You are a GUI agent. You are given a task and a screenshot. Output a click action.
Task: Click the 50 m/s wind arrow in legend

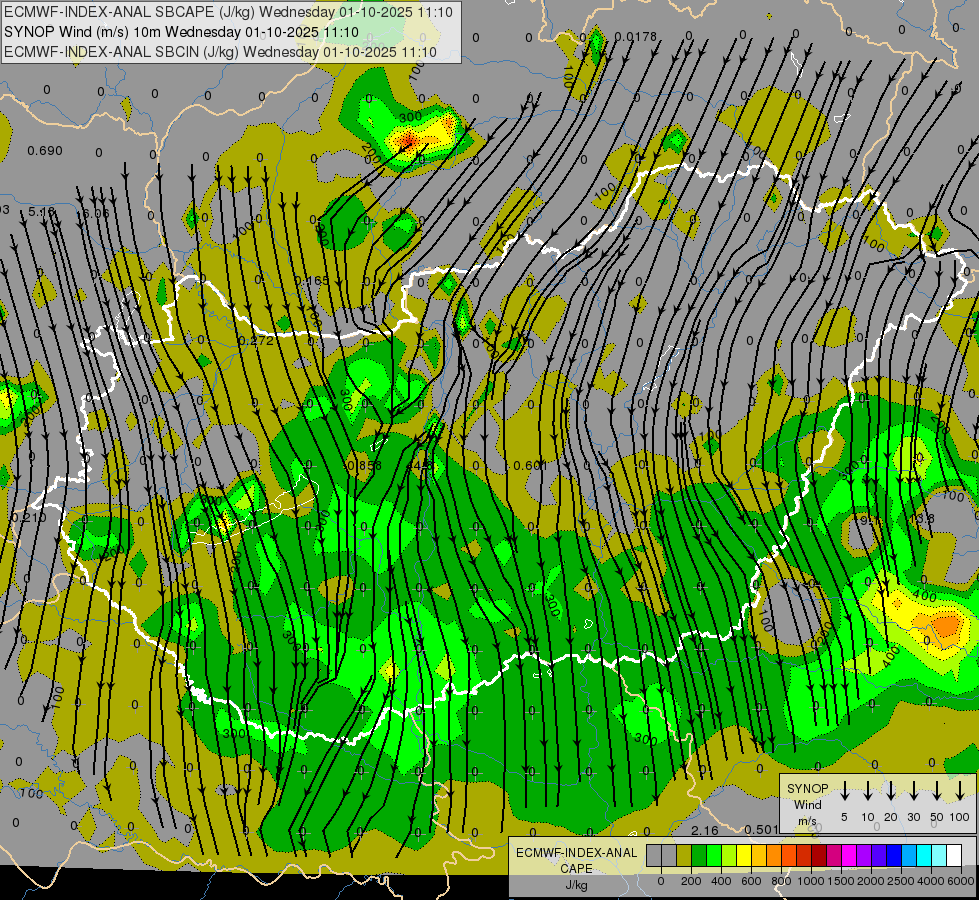(x=937, y=791)
